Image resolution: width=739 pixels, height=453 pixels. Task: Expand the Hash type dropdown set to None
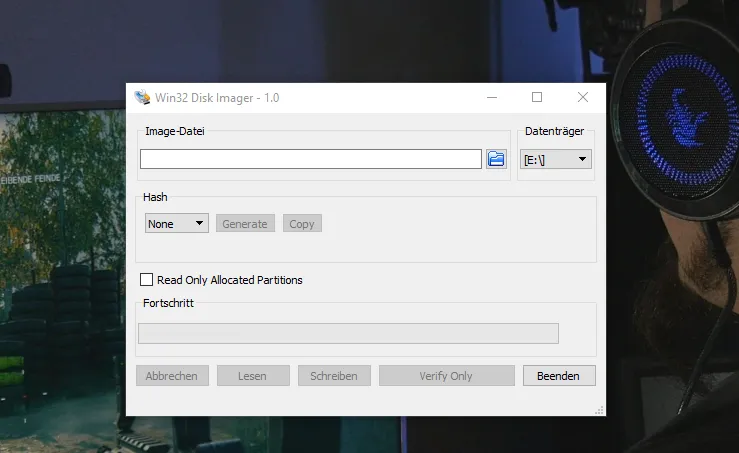(x=177, y=223)
